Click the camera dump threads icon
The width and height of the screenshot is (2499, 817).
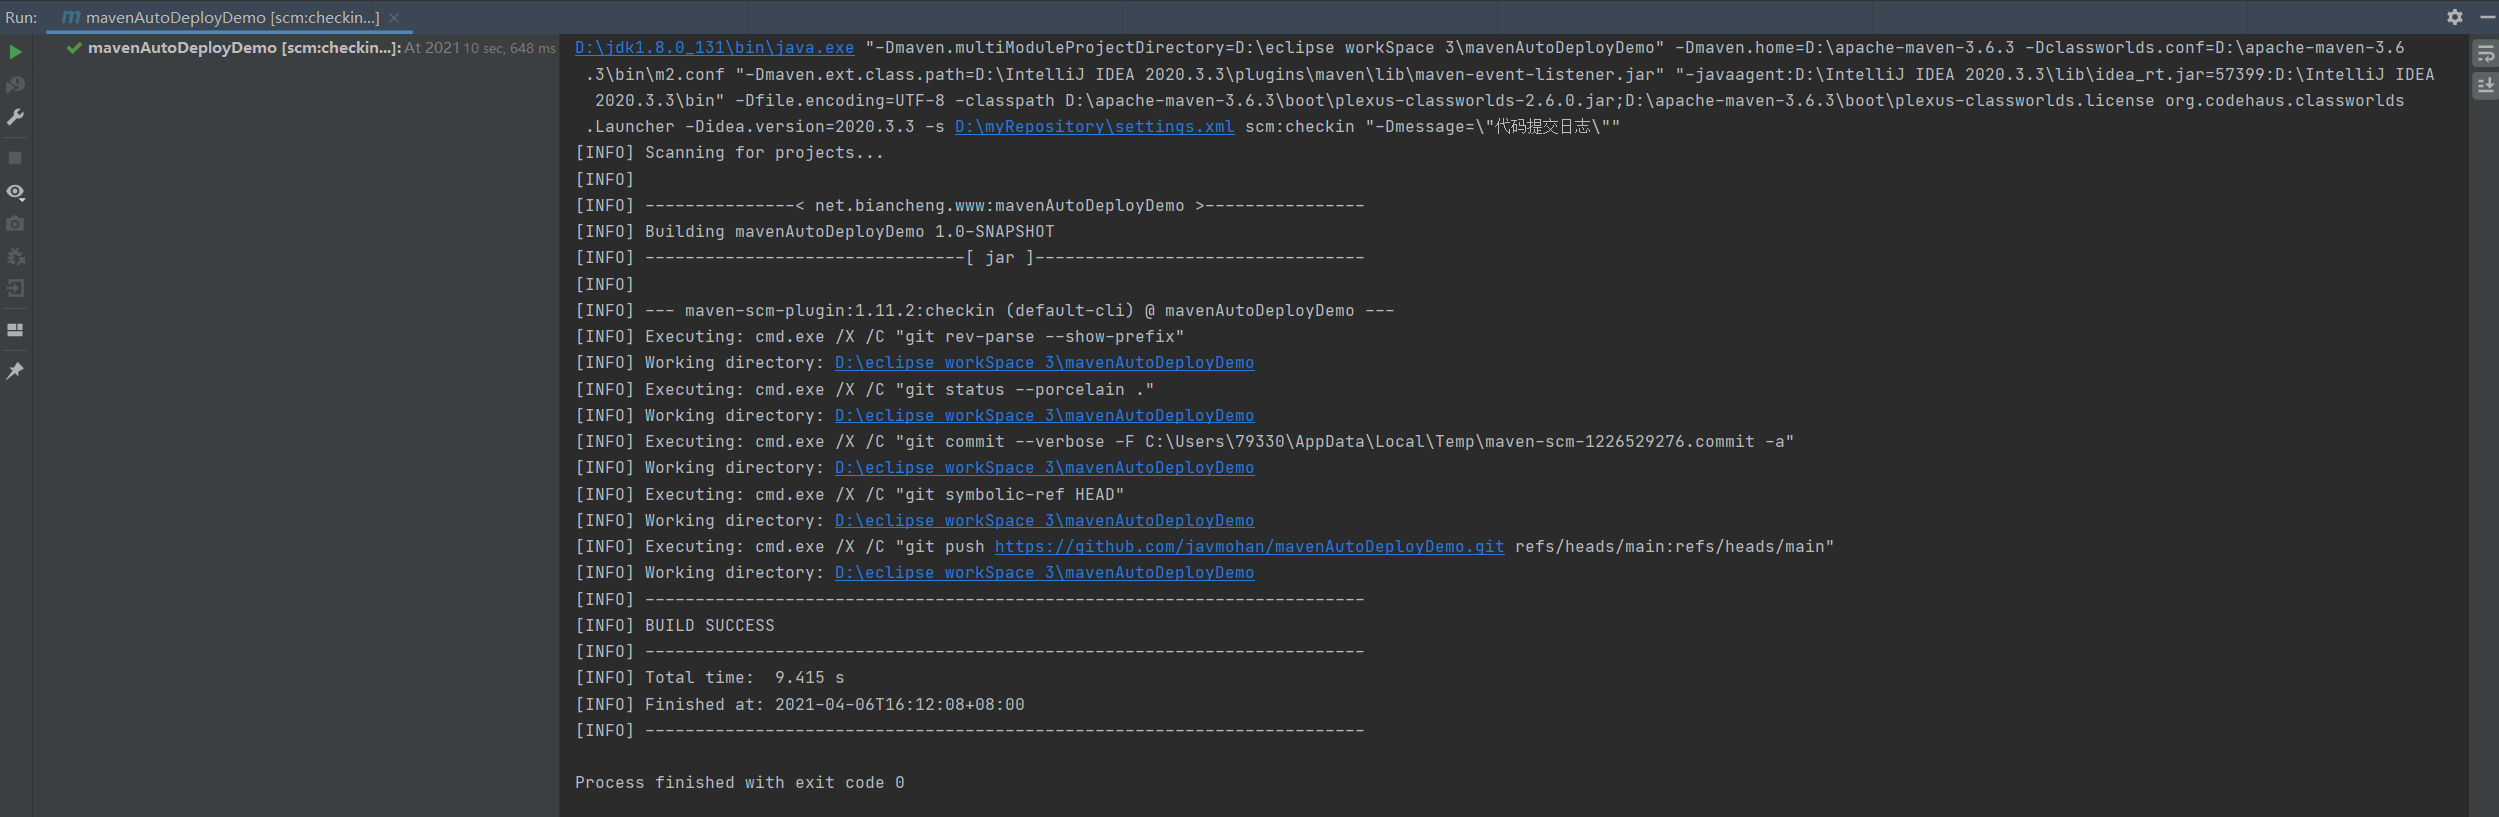tap(15, 224)
